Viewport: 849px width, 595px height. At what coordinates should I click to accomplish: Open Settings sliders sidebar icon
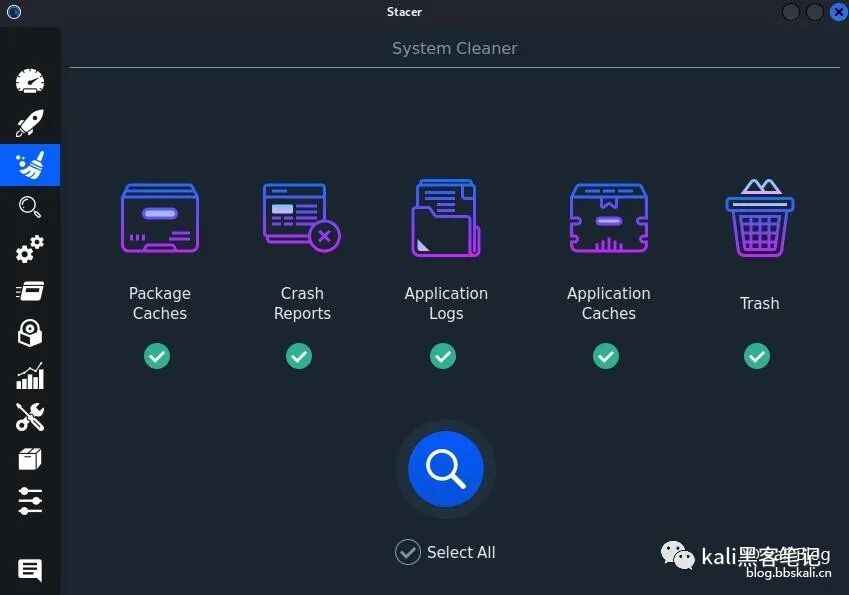click(30, 501)
